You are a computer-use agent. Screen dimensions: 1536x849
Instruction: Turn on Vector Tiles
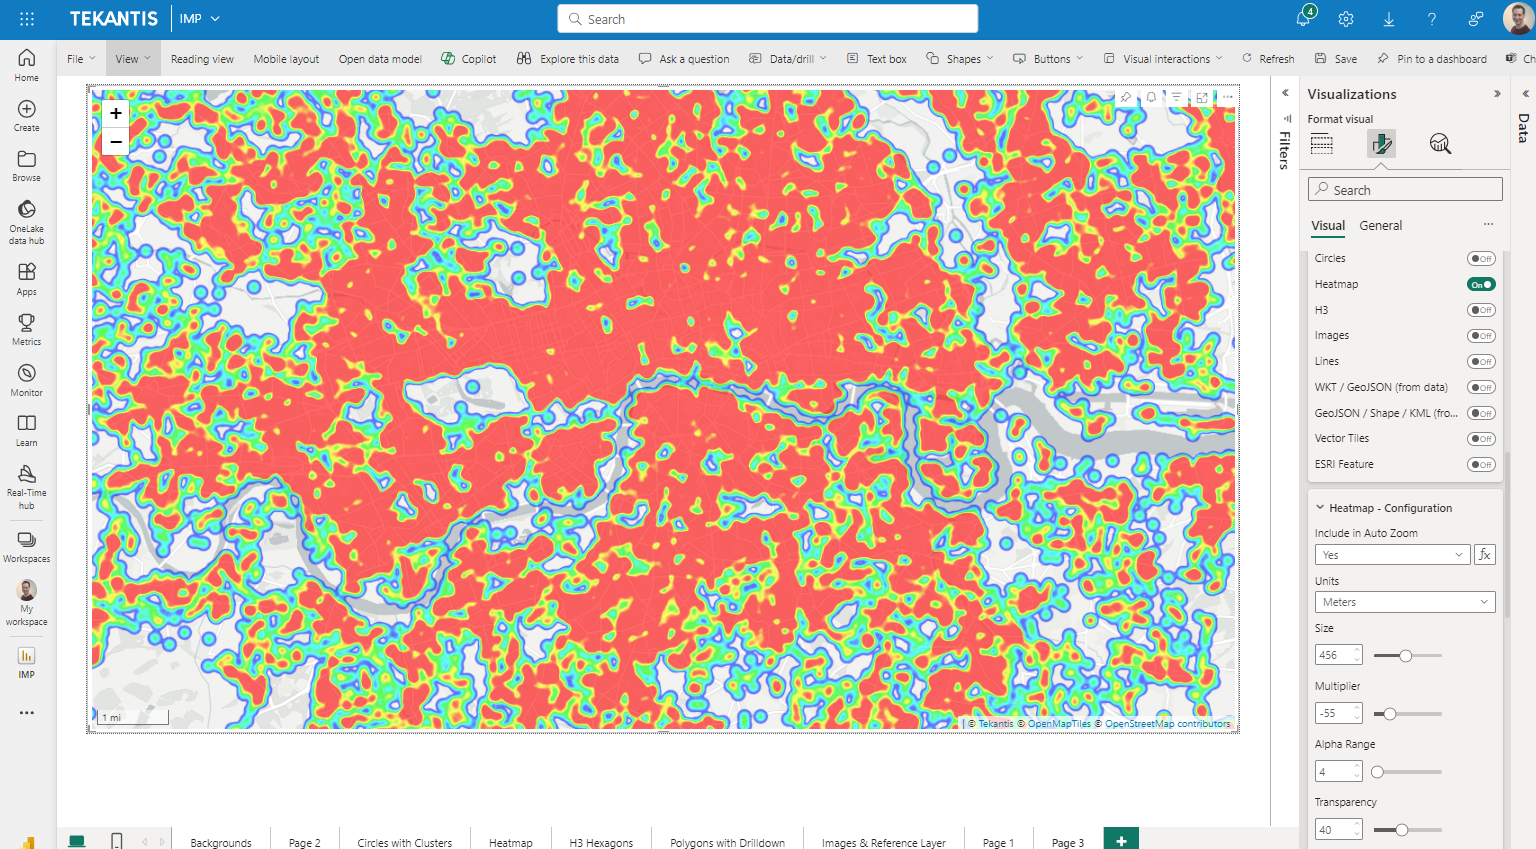tap(1479, 438)
